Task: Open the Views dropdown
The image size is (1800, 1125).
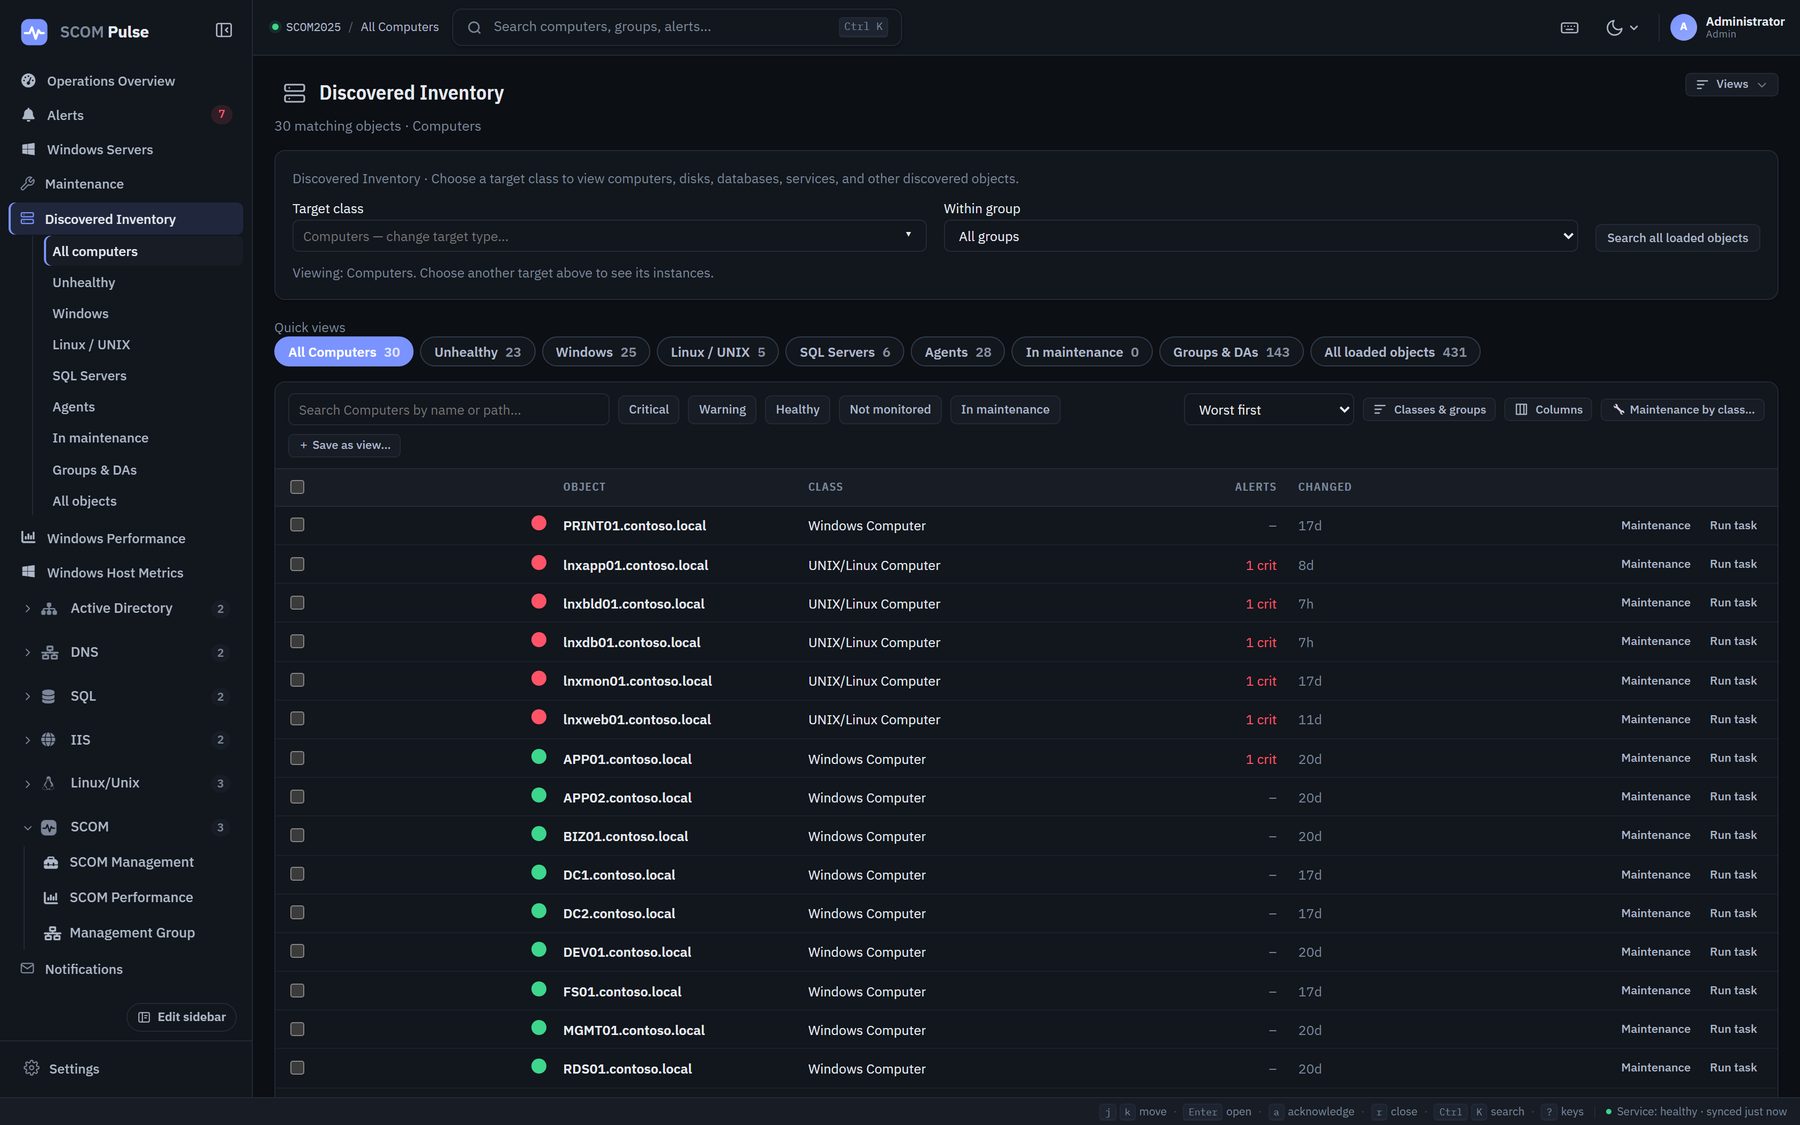Action: click(x=1731, y=84)
